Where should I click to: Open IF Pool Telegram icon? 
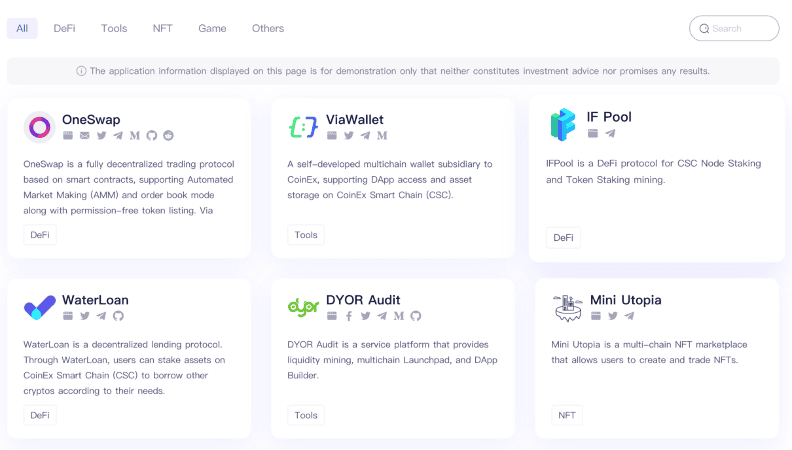pos(610,133)
